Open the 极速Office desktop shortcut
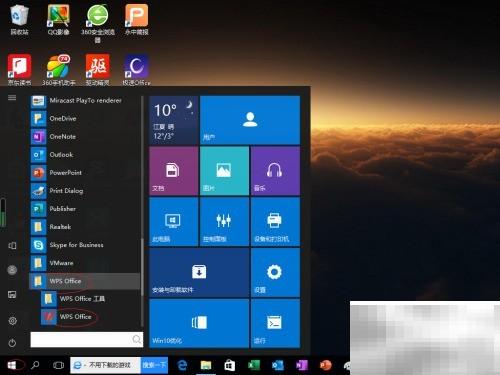 [x=136, y=69]
